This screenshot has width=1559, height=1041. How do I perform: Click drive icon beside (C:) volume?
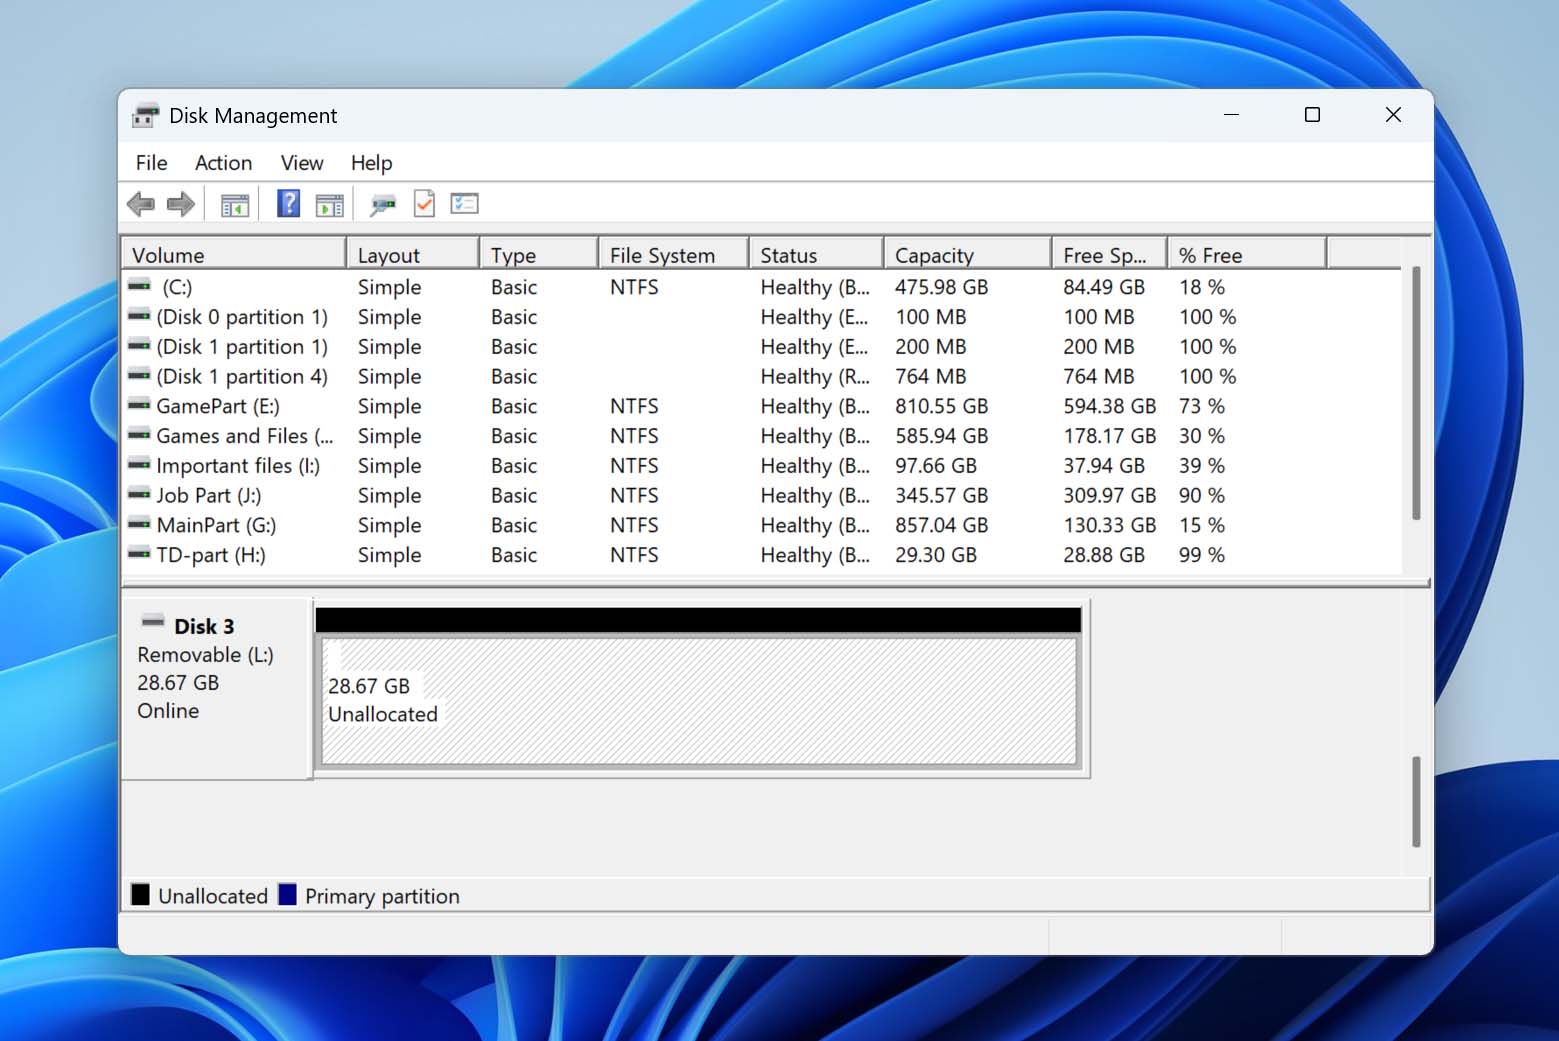pyautogui.click(x=140, y=286)
